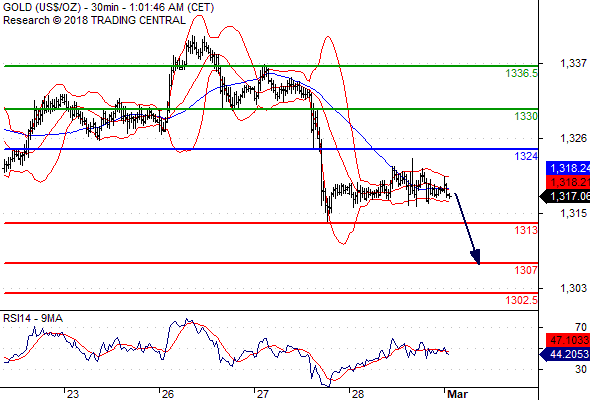
Task: Click the black 1,317.06 current price tag
Action: (565, 196)
